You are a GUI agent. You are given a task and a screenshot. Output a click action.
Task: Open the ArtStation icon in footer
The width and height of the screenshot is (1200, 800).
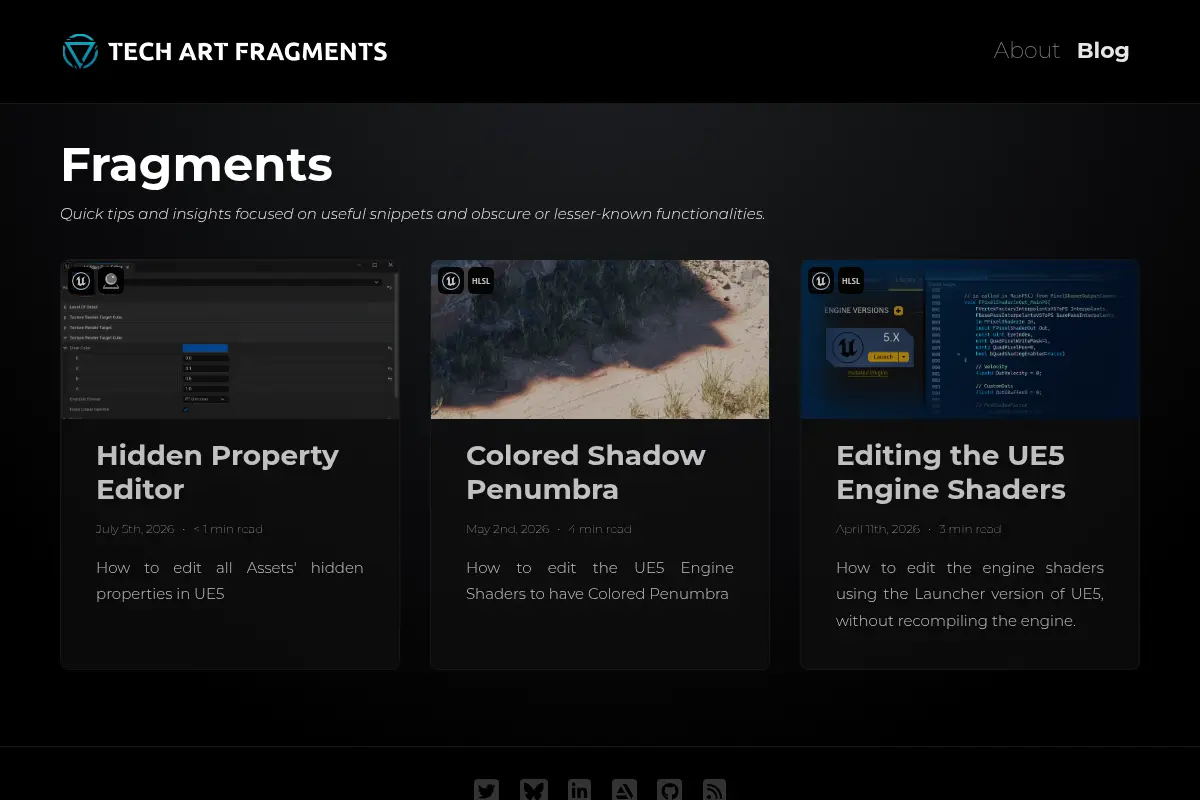click(x=624, y=790)
